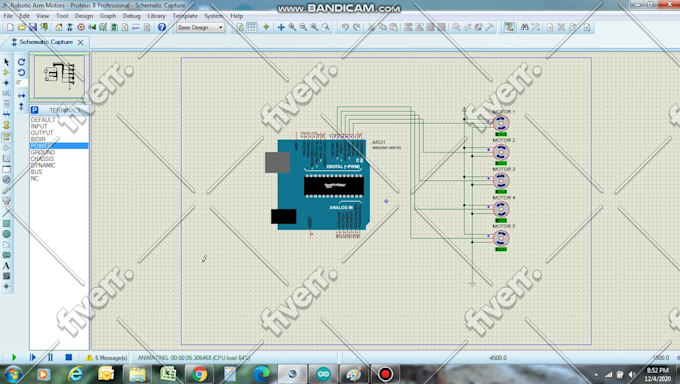The width and height of the screenshot is (680, 384).
Task: Click the New Project toolbar icon
Action: 10,27
